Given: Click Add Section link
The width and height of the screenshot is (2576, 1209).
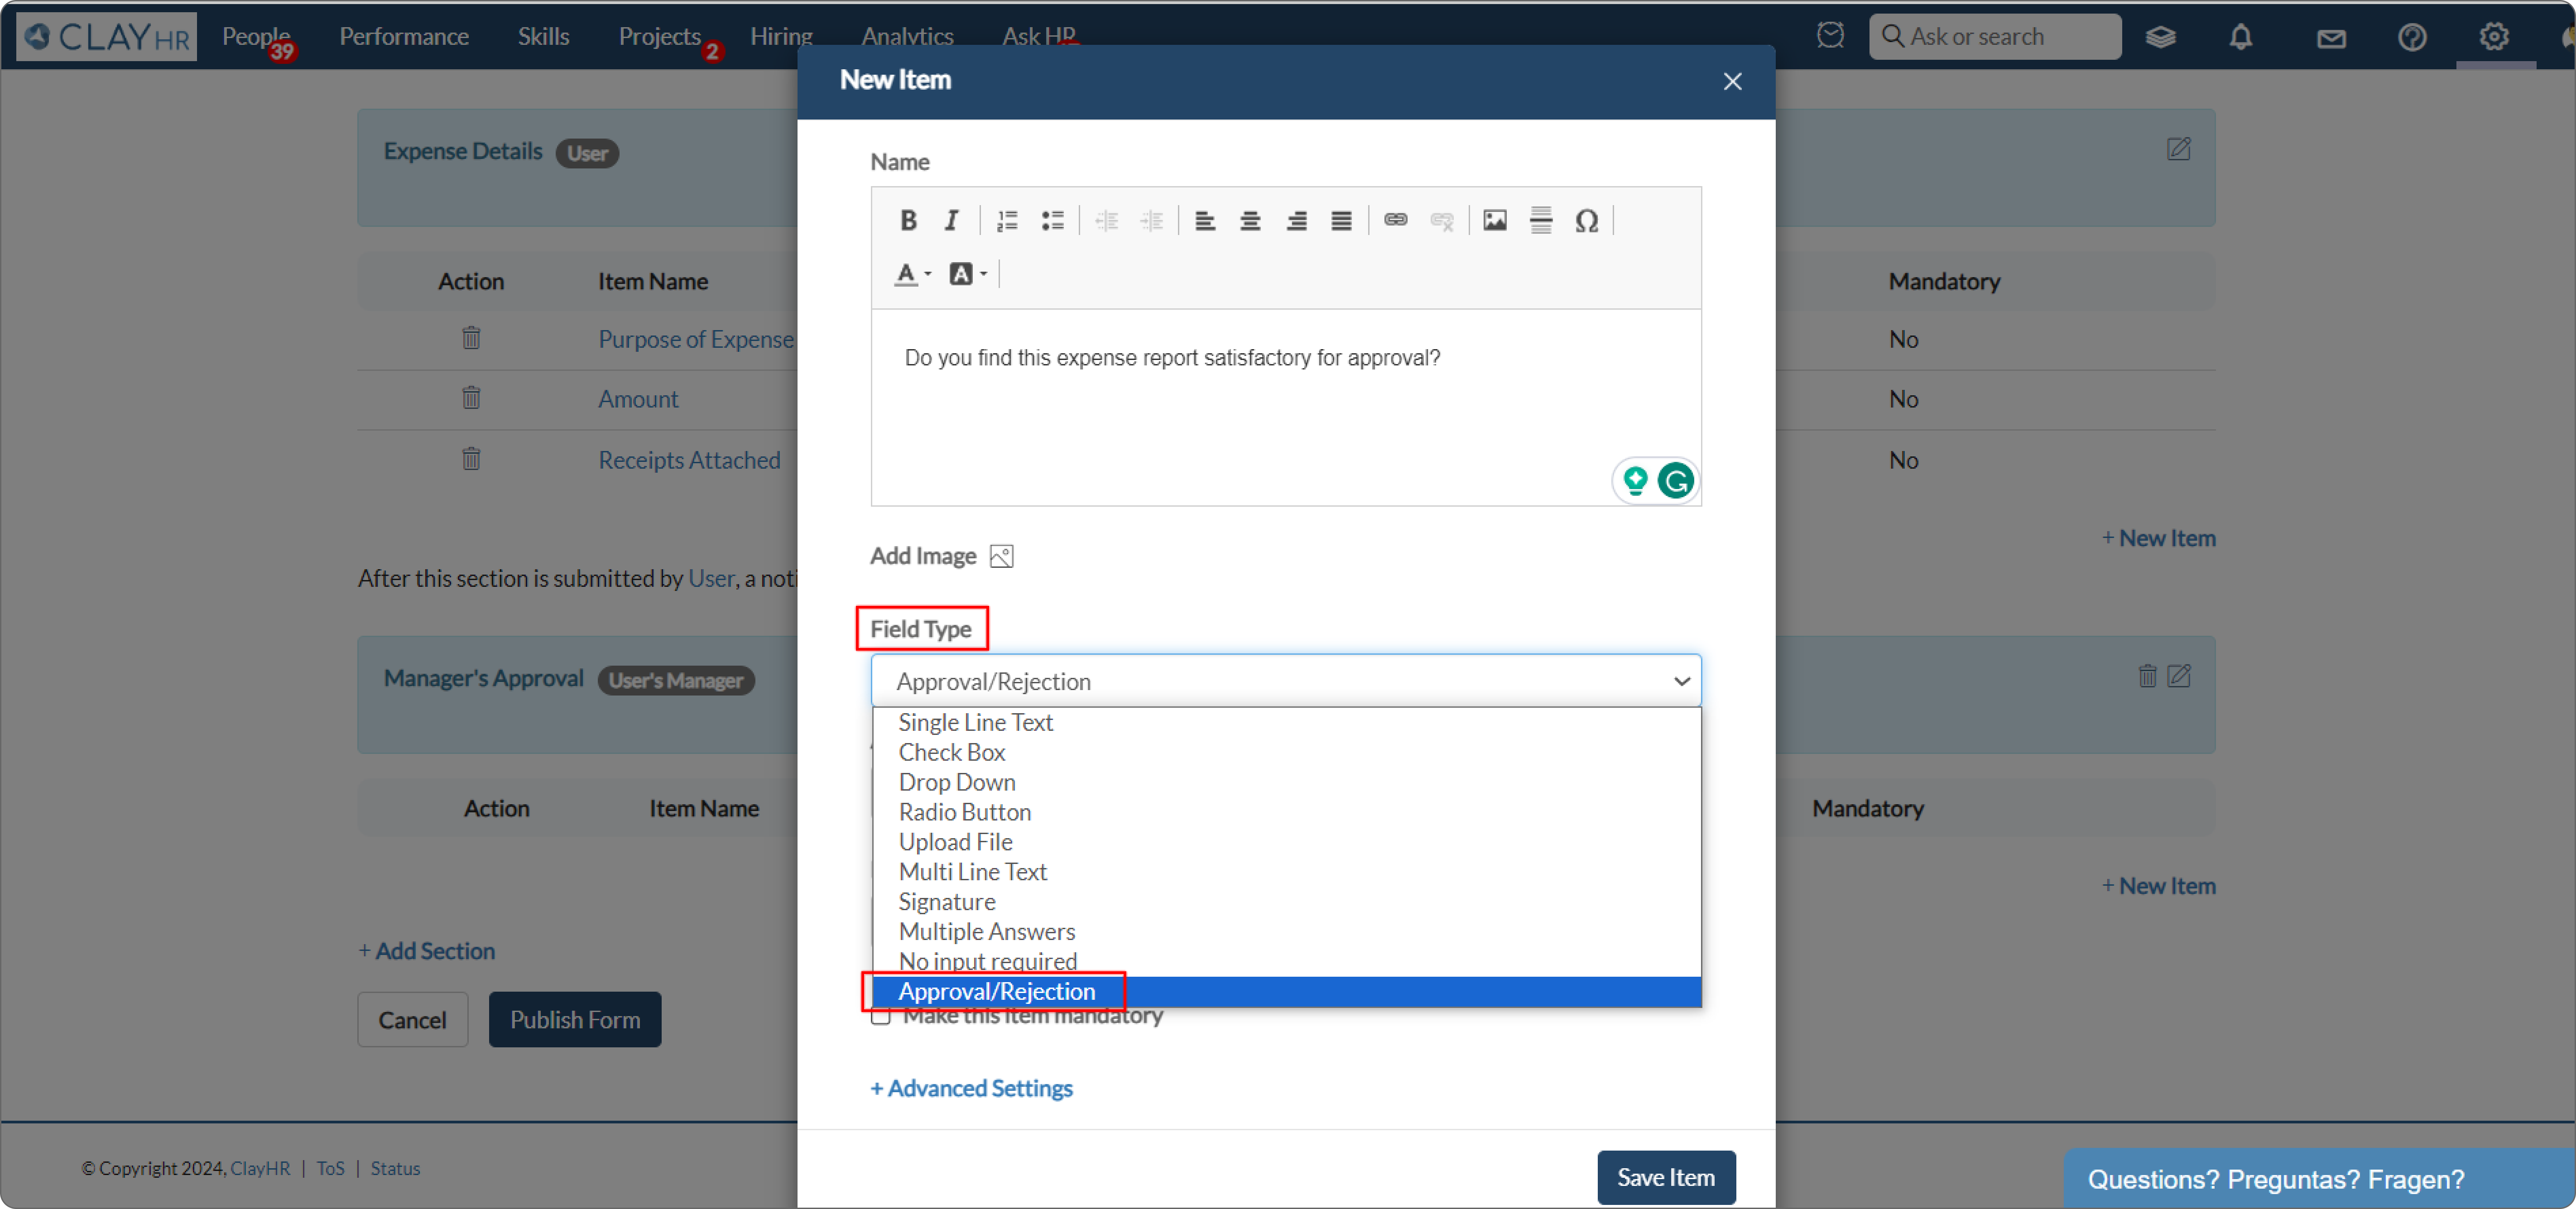Looking at the screenshot, I should [427, 951].
